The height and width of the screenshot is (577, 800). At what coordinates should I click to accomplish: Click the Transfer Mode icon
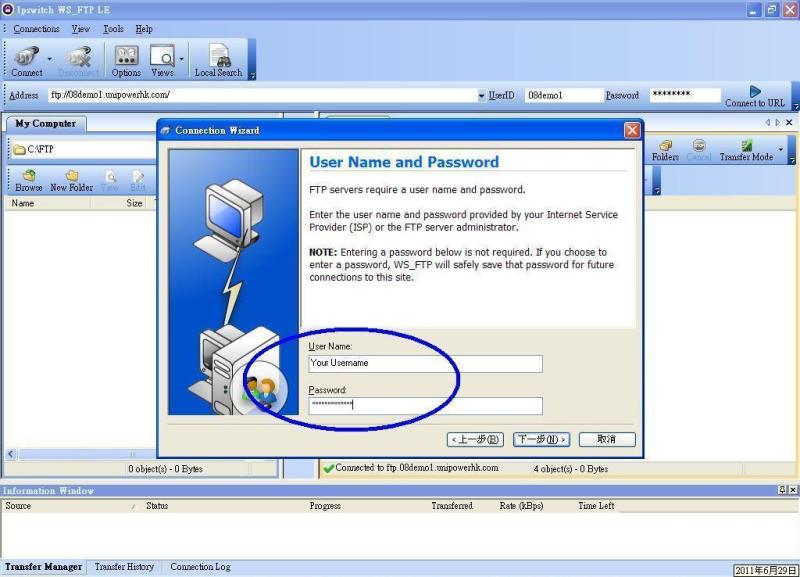point(746,150)
